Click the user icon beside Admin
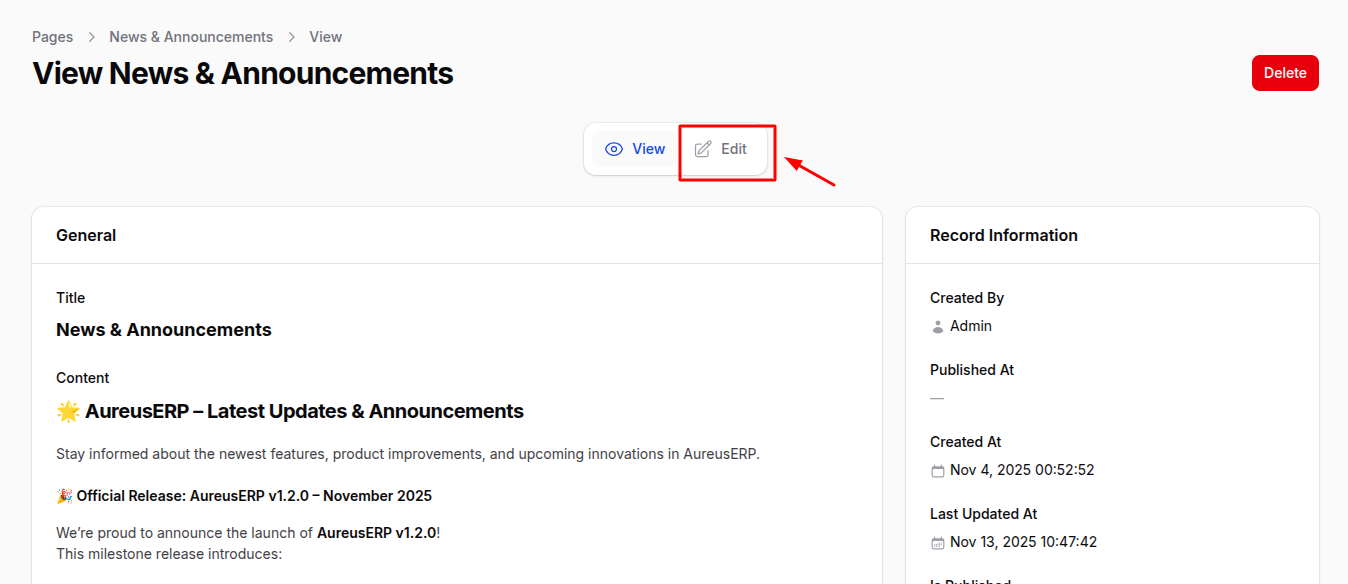The width and height of the screenshot is (1348, 584). point(937,326)
